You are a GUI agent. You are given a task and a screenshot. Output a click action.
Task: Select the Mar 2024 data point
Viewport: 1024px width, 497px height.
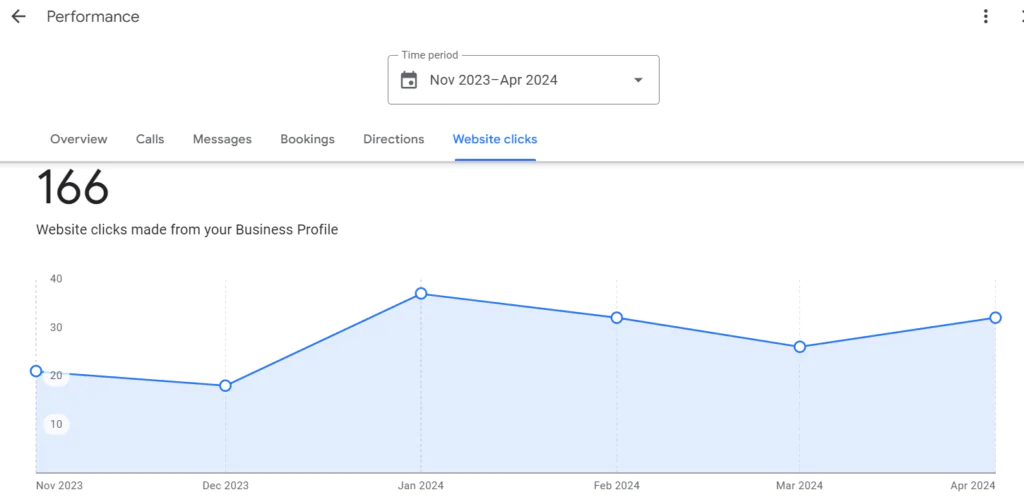(800, 347)
